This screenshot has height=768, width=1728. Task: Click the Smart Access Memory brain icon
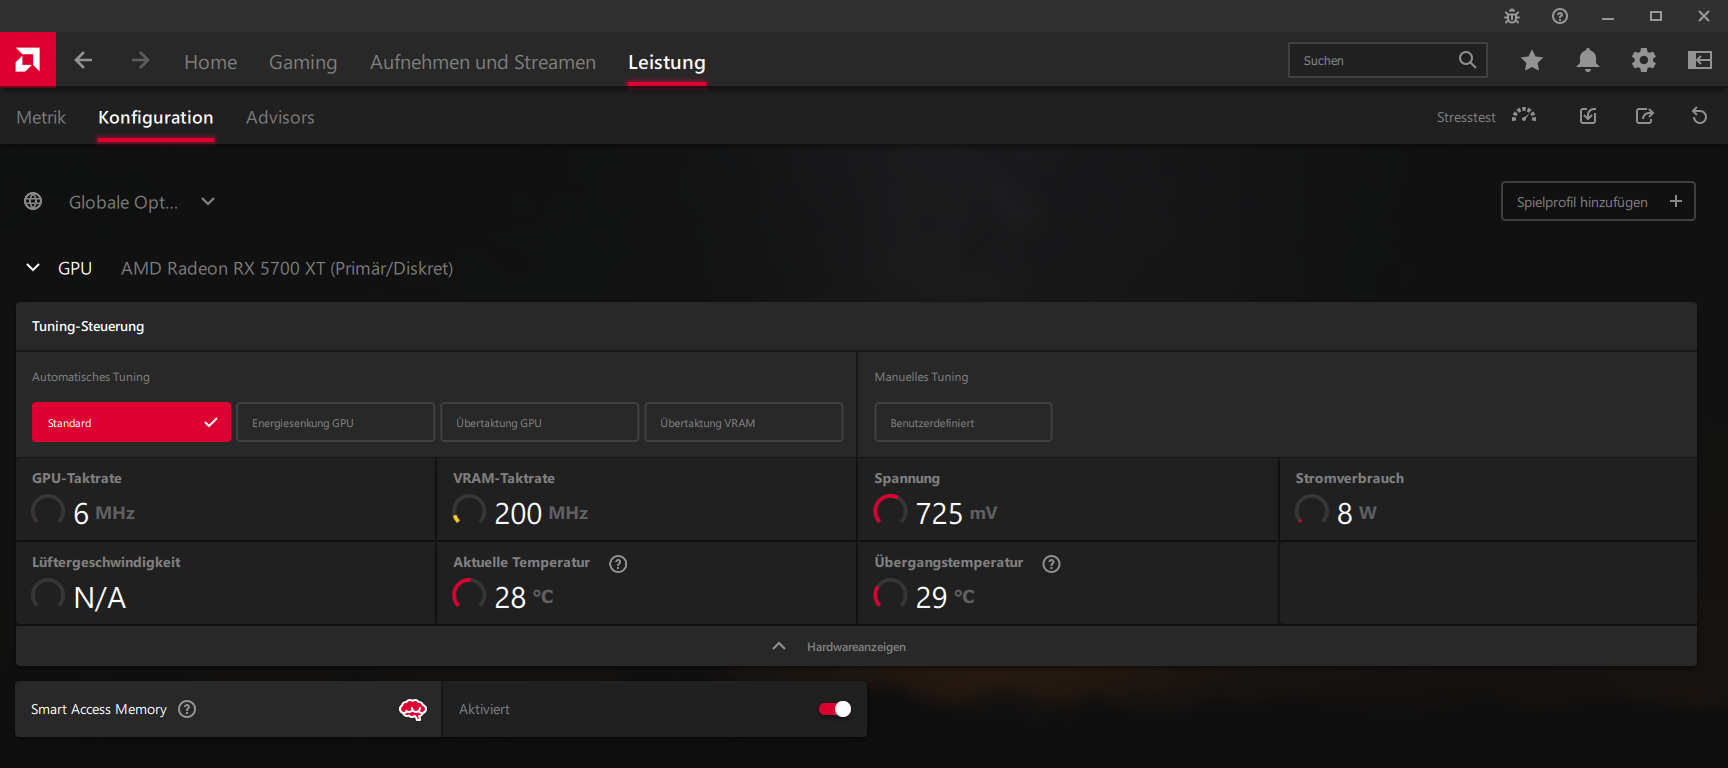click(413, 709)
